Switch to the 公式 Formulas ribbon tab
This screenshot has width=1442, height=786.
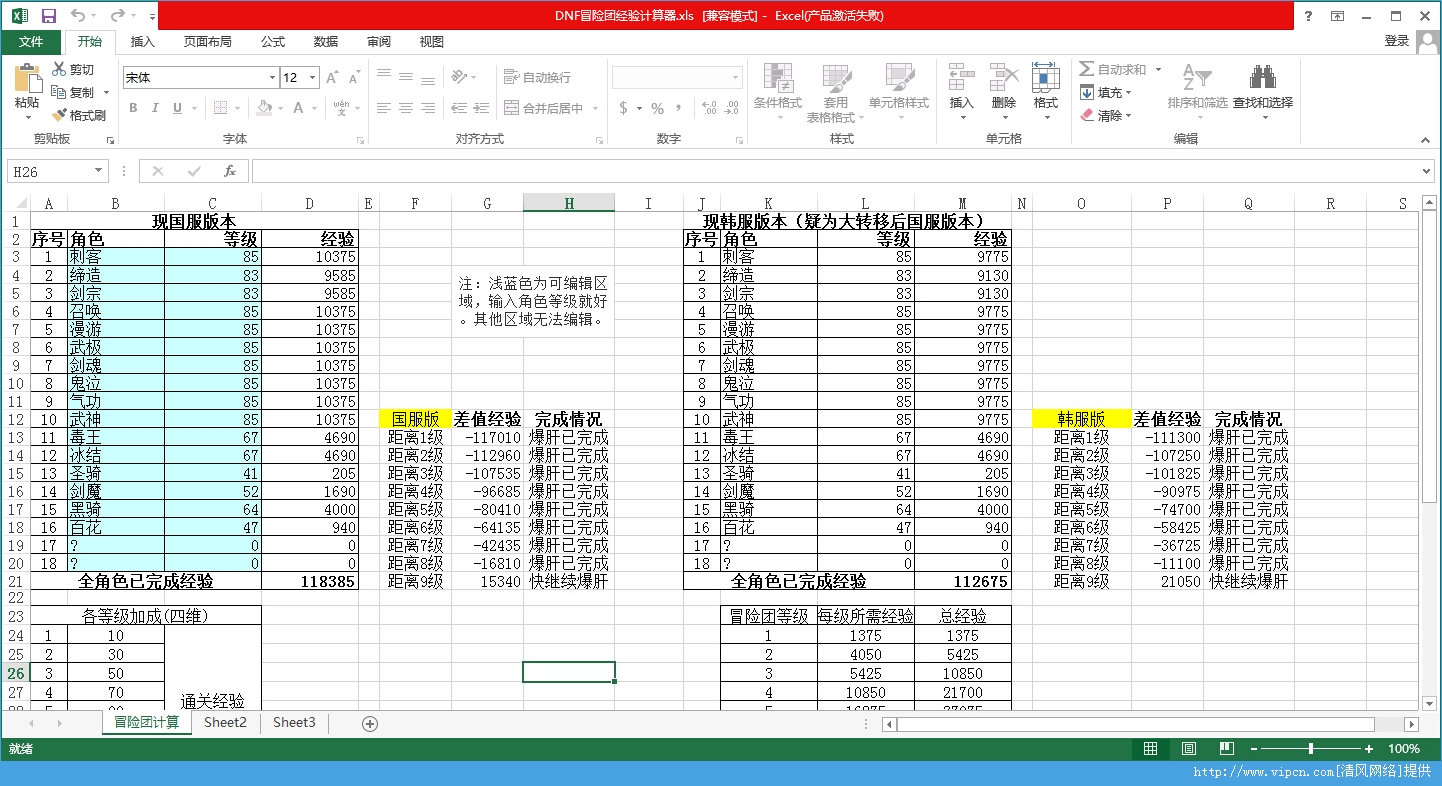(273, 41)
